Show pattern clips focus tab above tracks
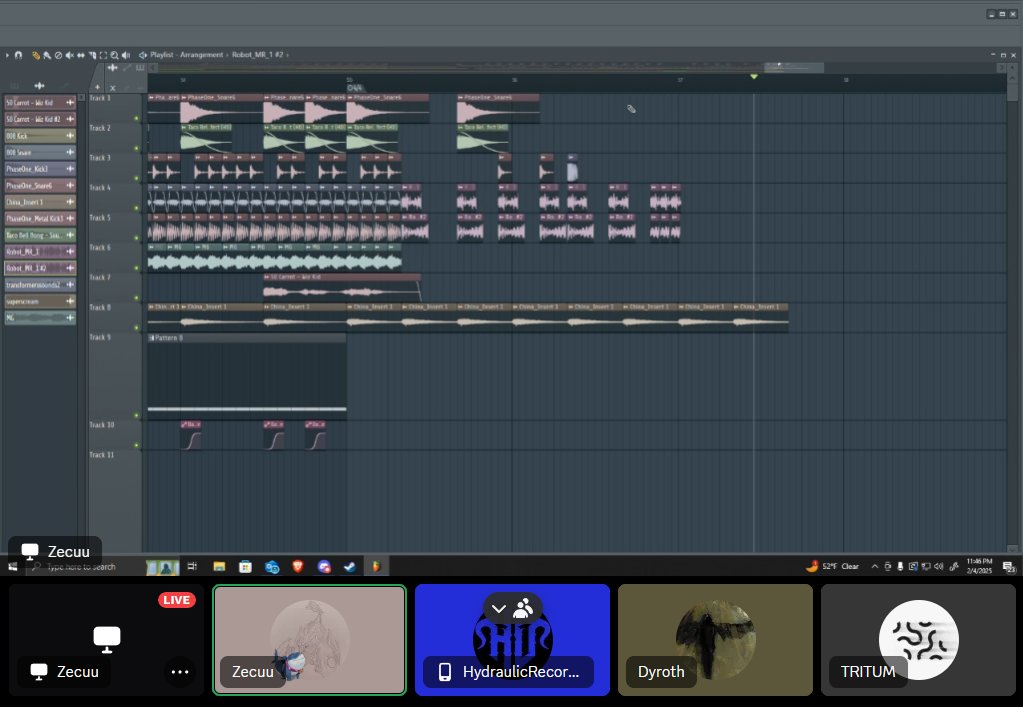1023x707 pixels. tap(140, 68)
